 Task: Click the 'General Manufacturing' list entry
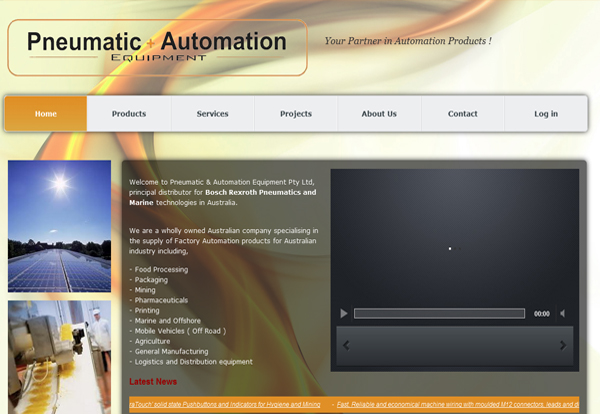tap(171, 351)
